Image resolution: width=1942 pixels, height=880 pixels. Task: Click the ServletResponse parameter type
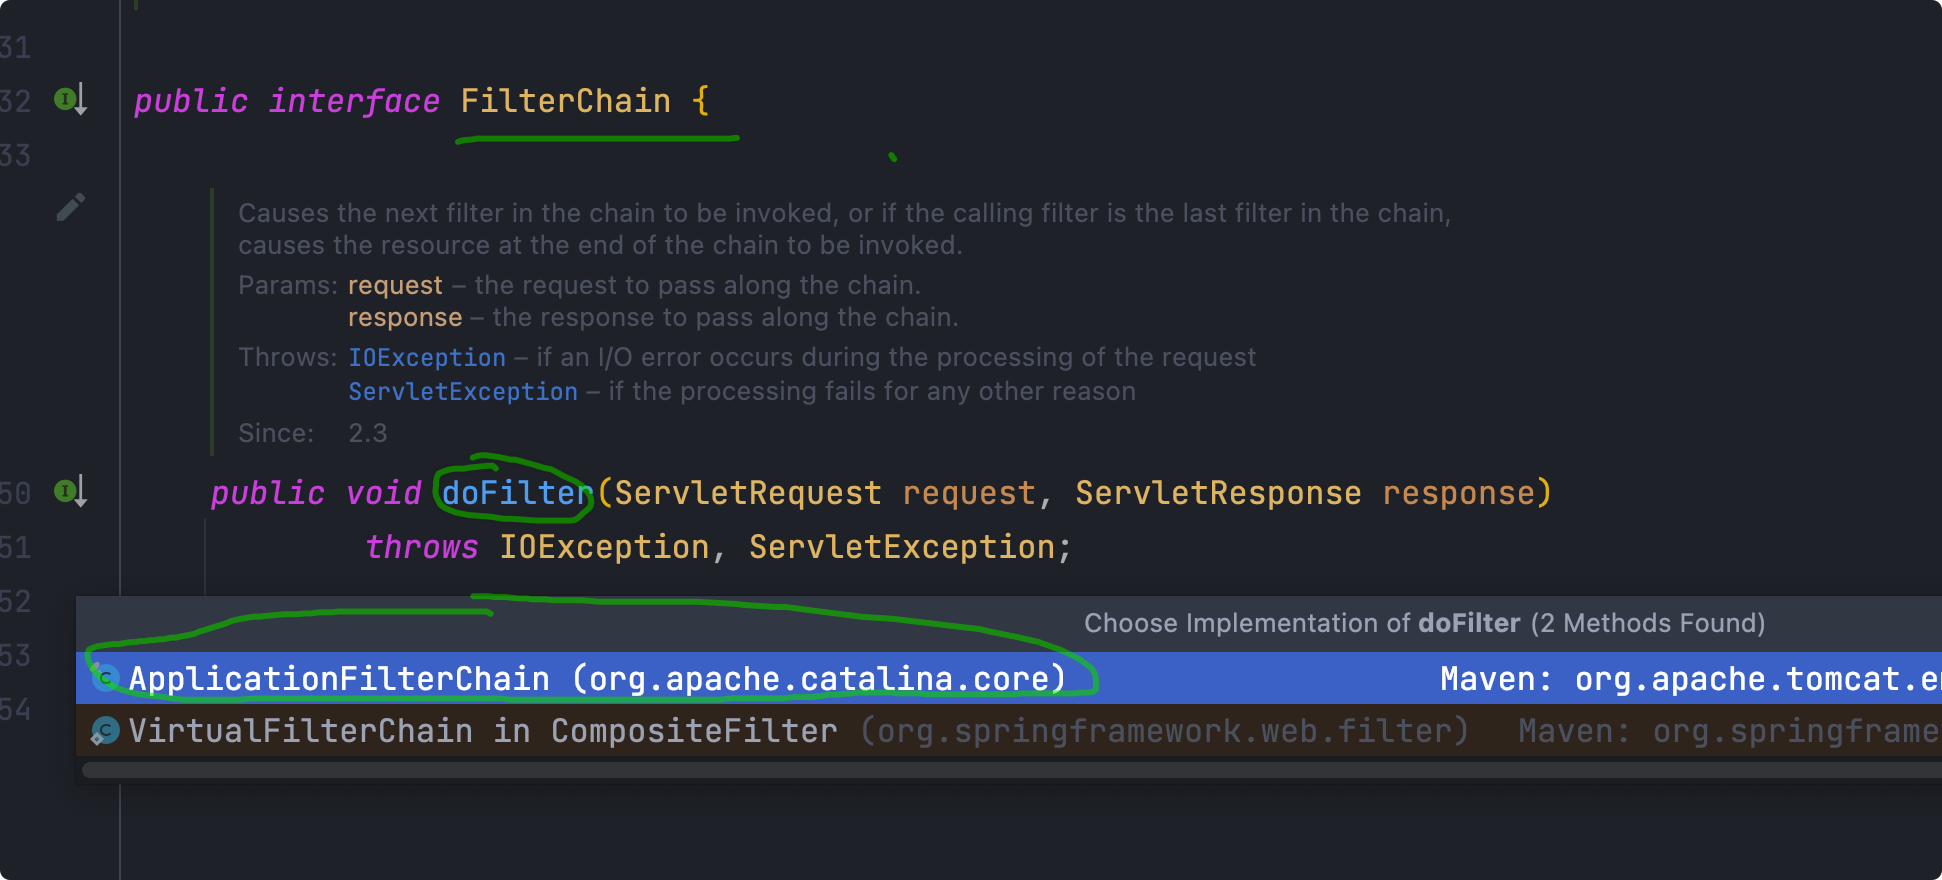point(1217,493)
